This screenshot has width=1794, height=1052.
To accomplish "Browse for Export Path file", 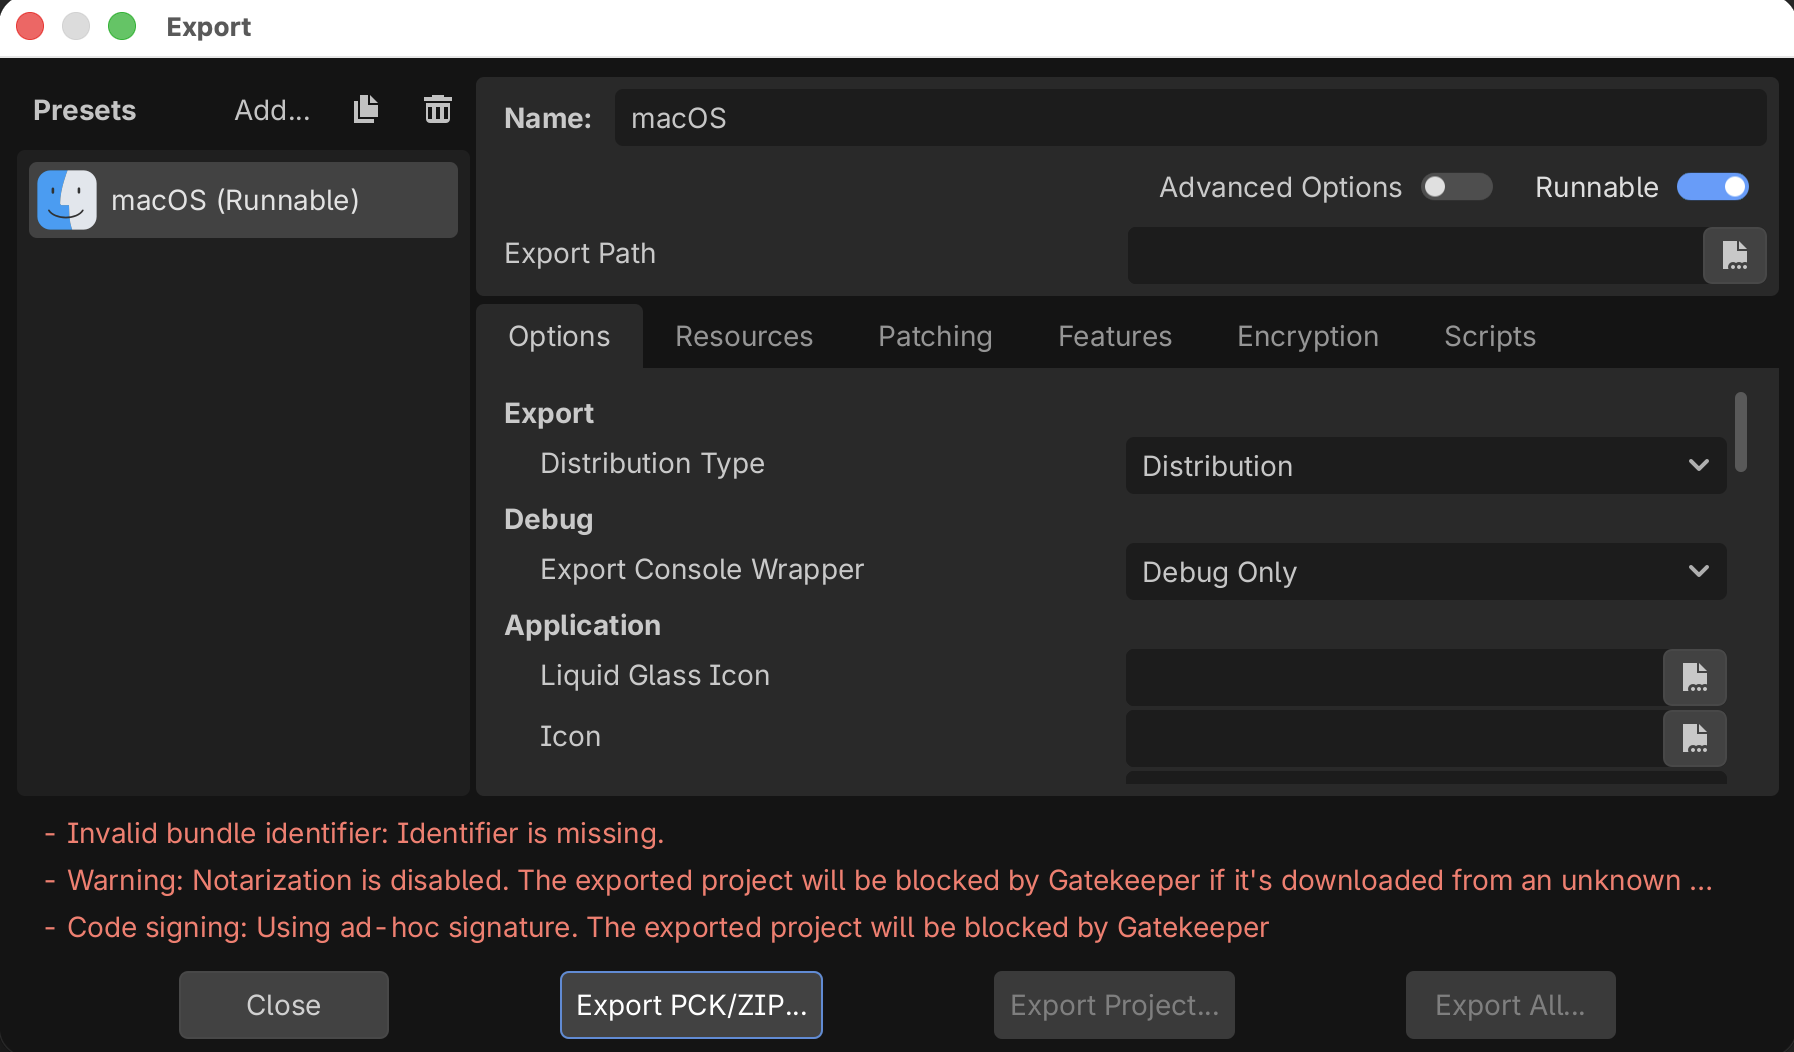I will pyautogui.click(x=1734, y=255).
